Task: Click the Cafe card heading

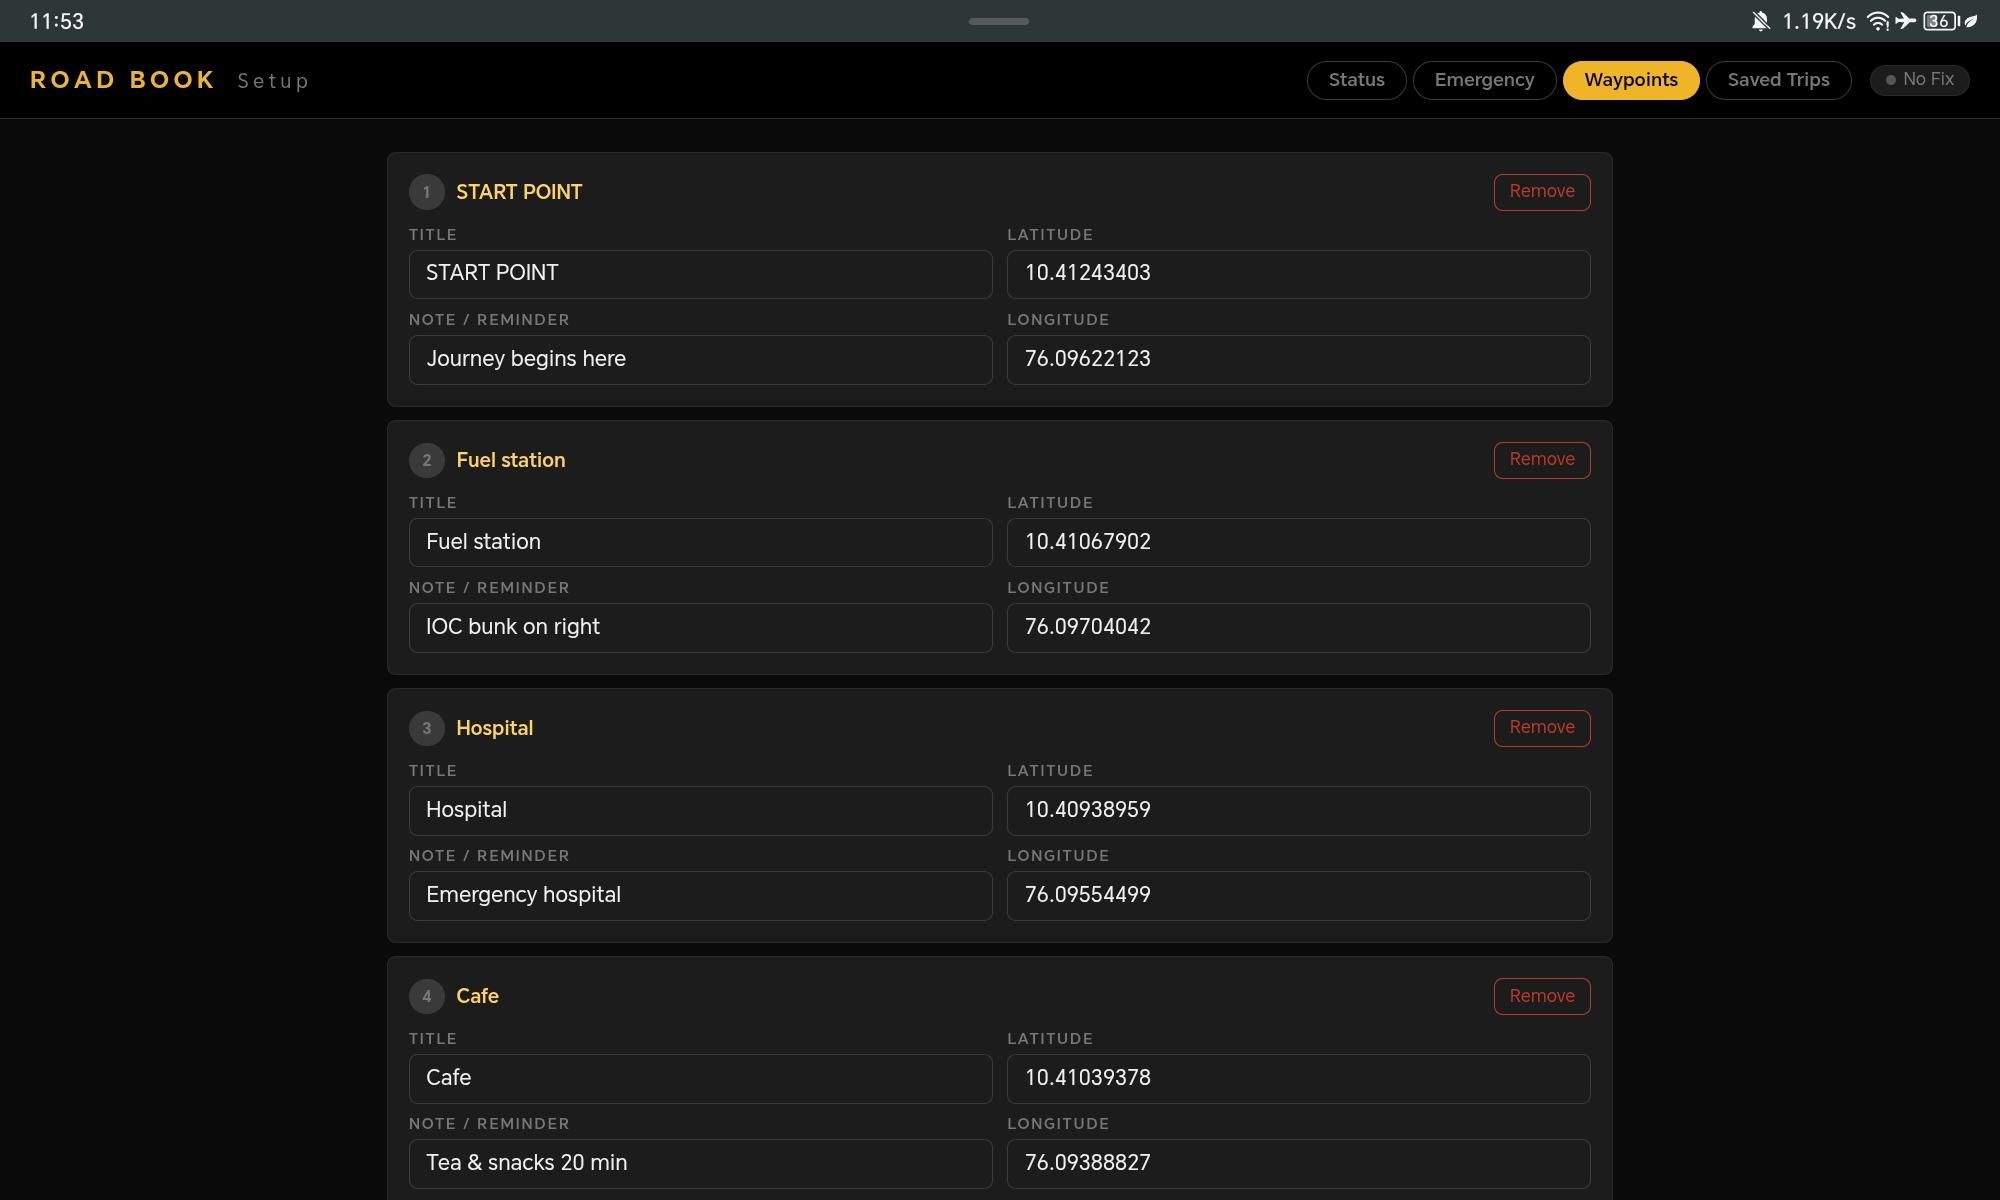Action: (477, 996)
